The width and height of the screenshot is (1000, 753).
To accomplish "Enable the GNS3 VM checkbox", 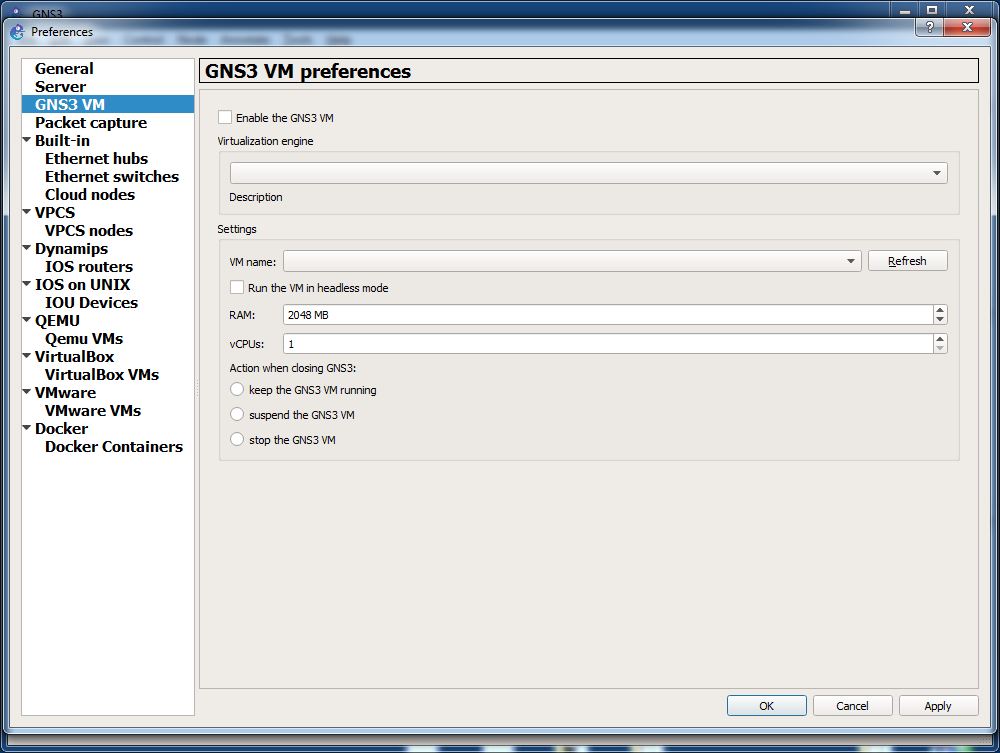I will click(224, 117).
